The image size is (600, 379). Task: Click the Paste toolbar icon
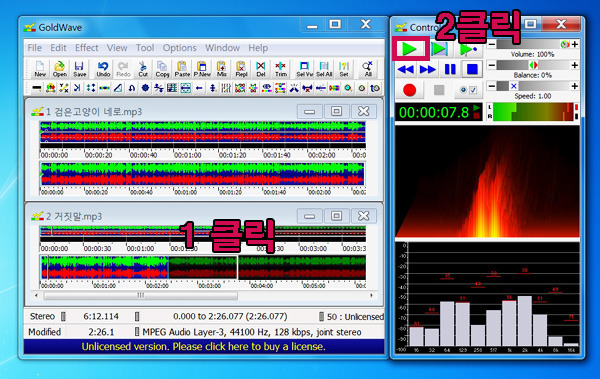click(182, 69)
